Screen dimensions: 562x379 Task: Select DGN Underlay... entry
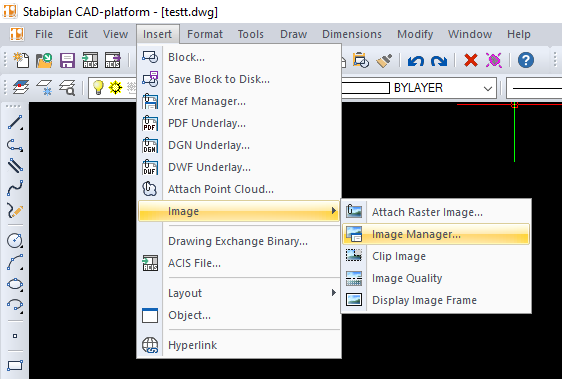239,145
